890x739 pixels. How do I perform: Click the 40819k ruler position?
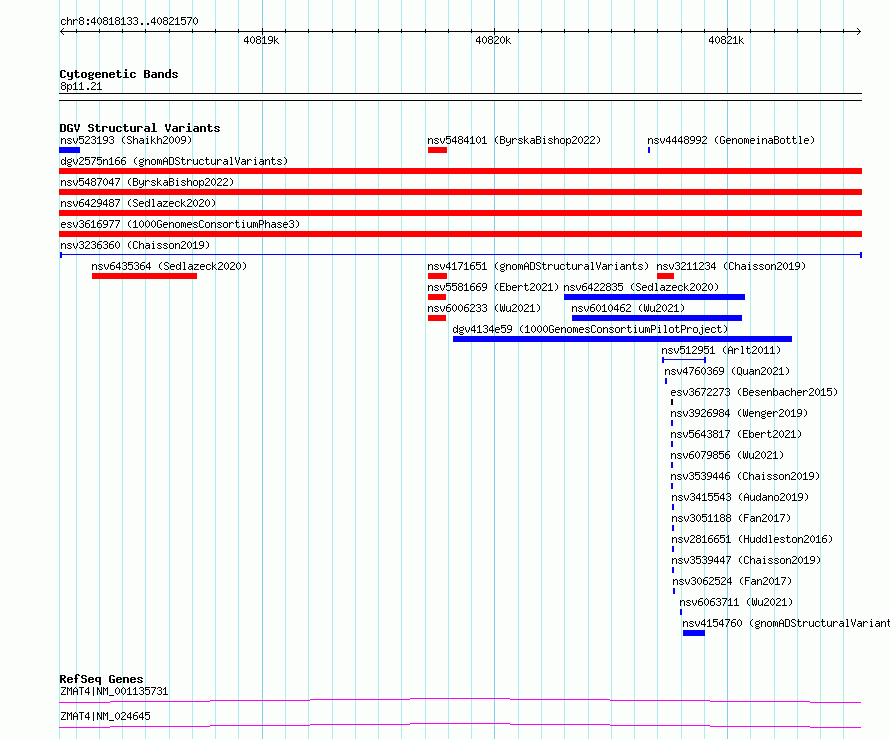[x=261, y=40]
